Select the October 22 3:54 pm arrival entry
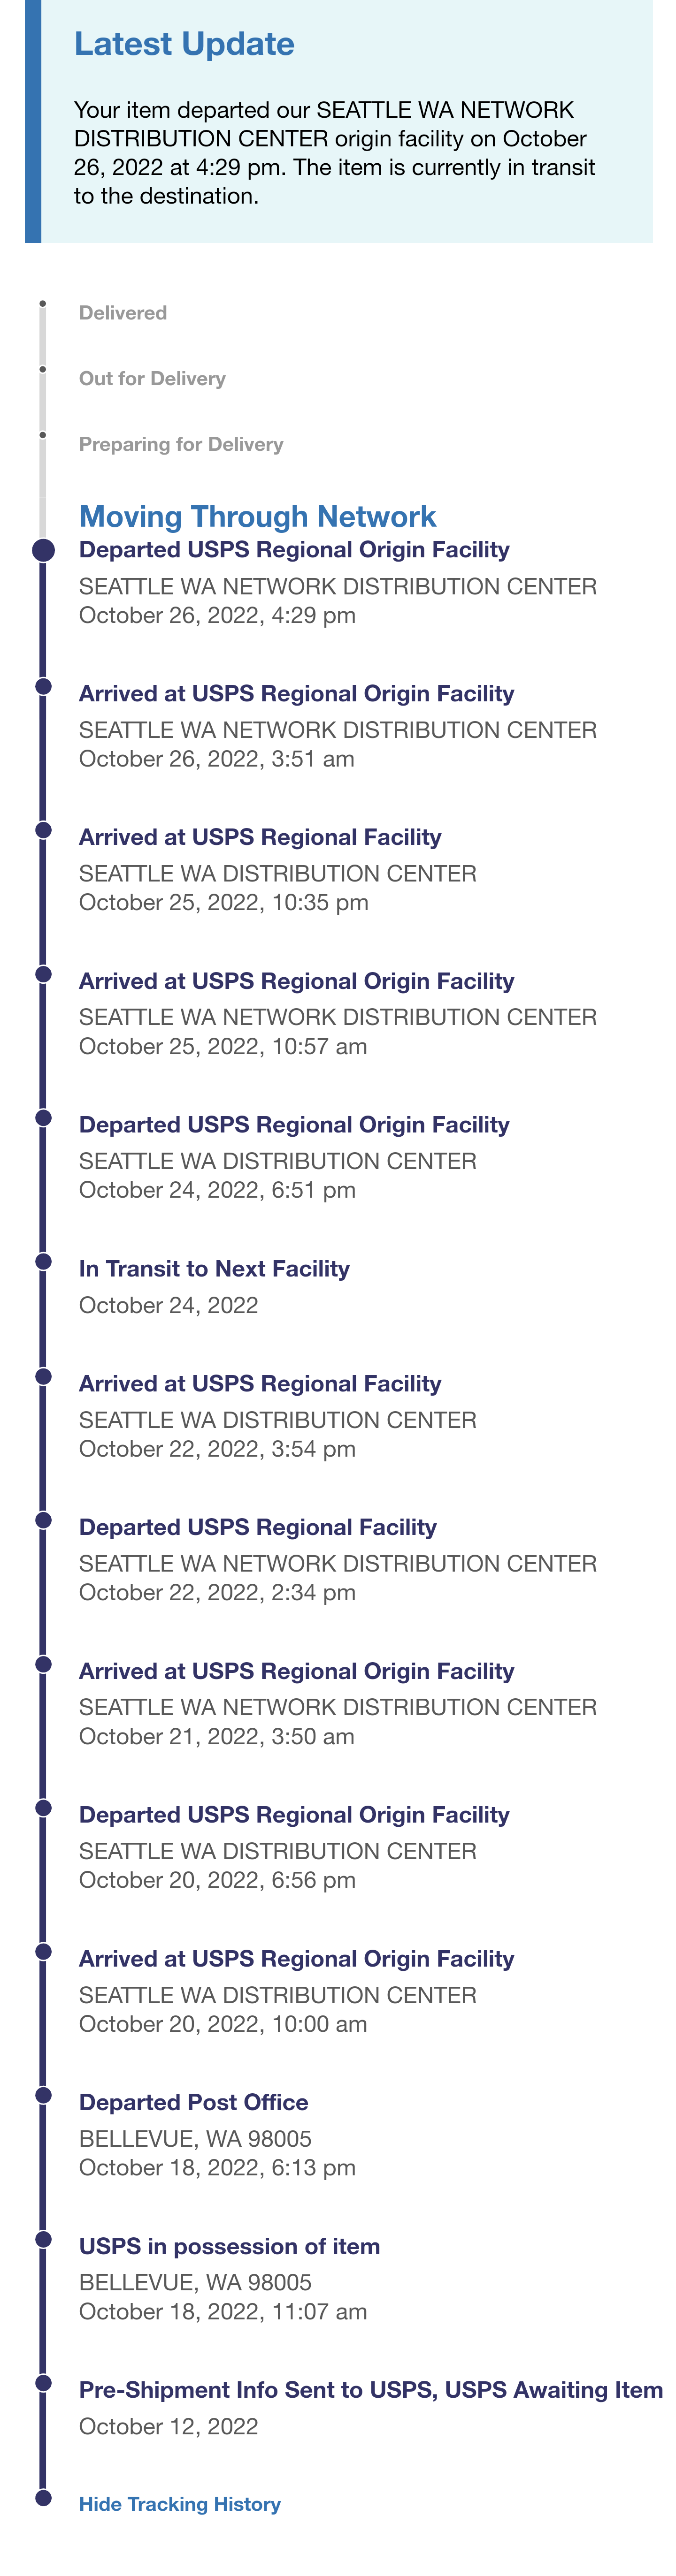 click(x=278, y=1416)
